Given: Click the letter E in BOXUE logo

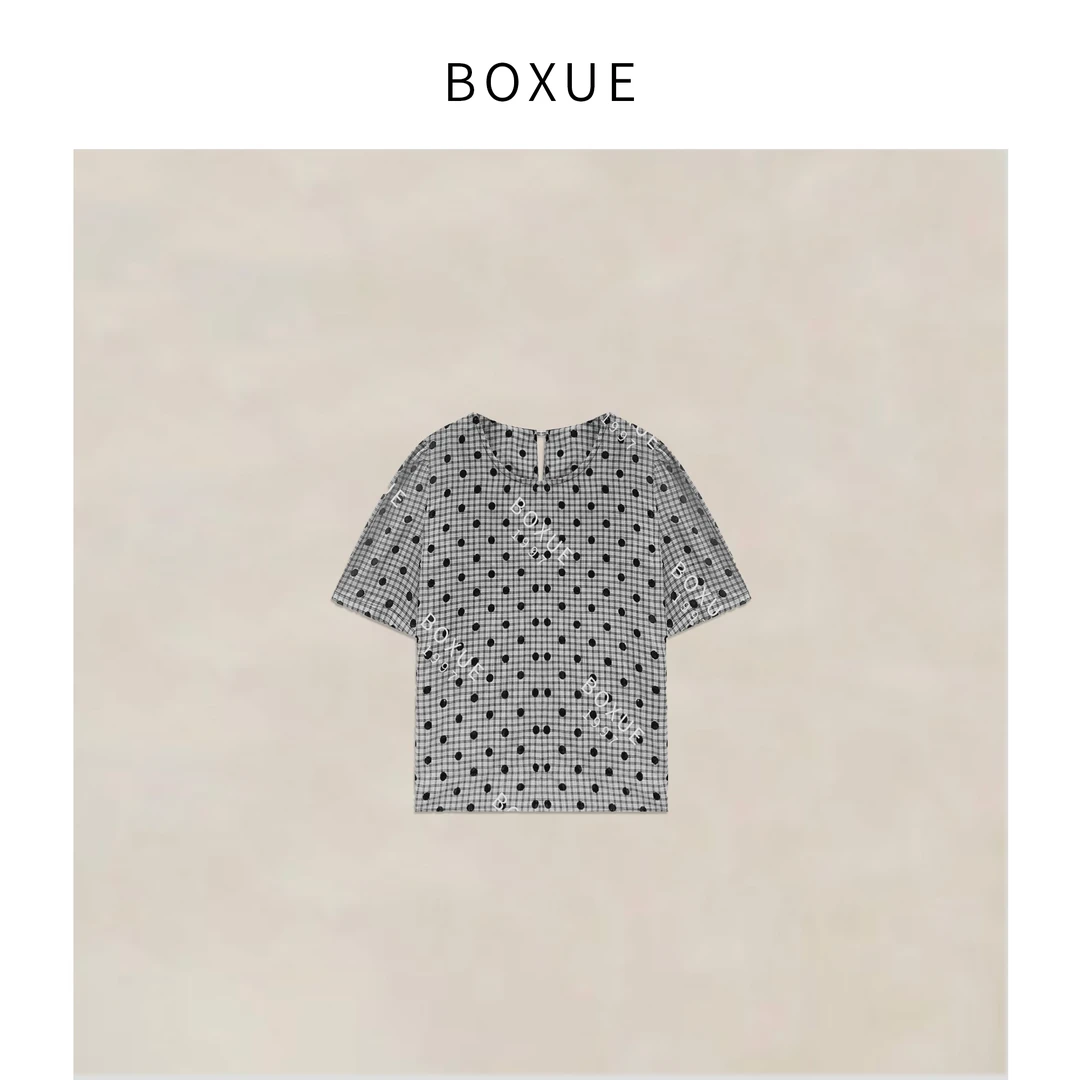Looking at the screenshot, I should pyautogui.click(x=623, y=83).
